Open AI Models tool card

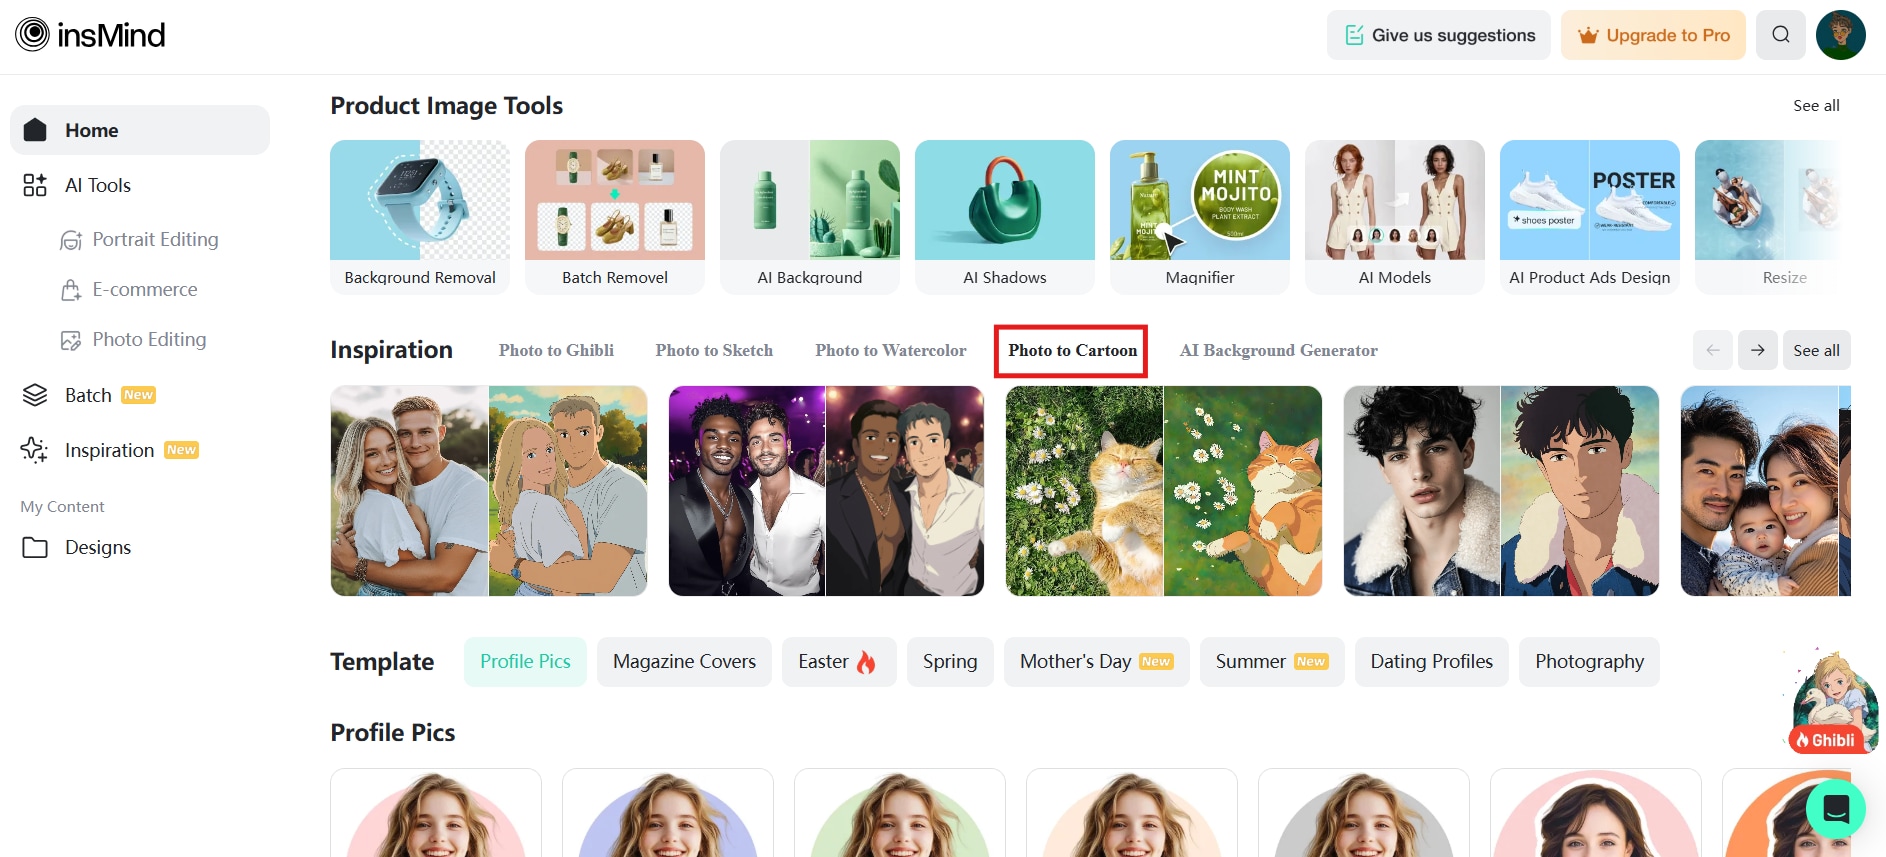pyautogui.click(x=1395, y=216)
